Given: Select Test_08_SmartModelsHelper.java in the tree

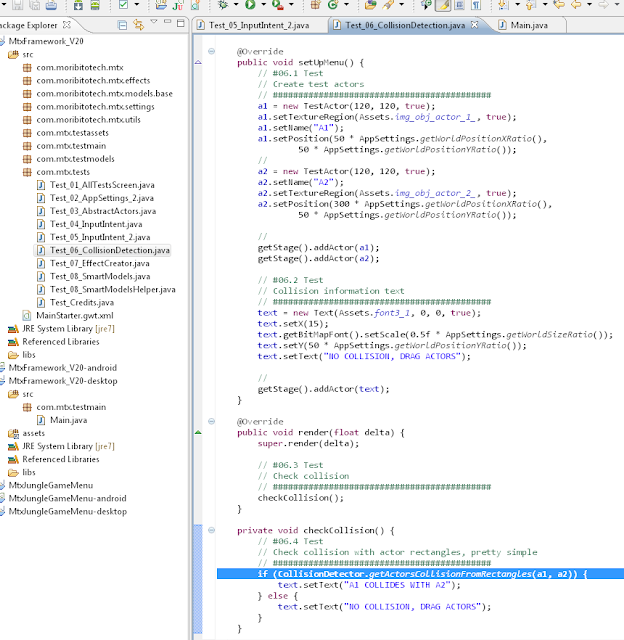Looking at the screenshot, I should point(113,289).
